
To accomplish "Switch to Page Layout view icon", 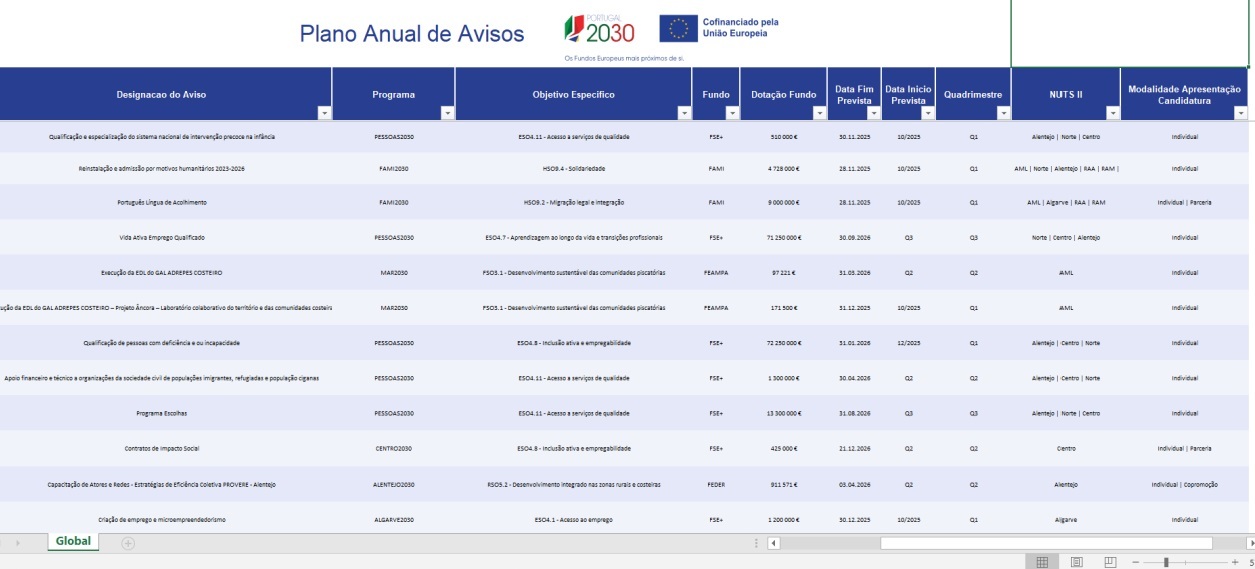I will coord(1077,562).
